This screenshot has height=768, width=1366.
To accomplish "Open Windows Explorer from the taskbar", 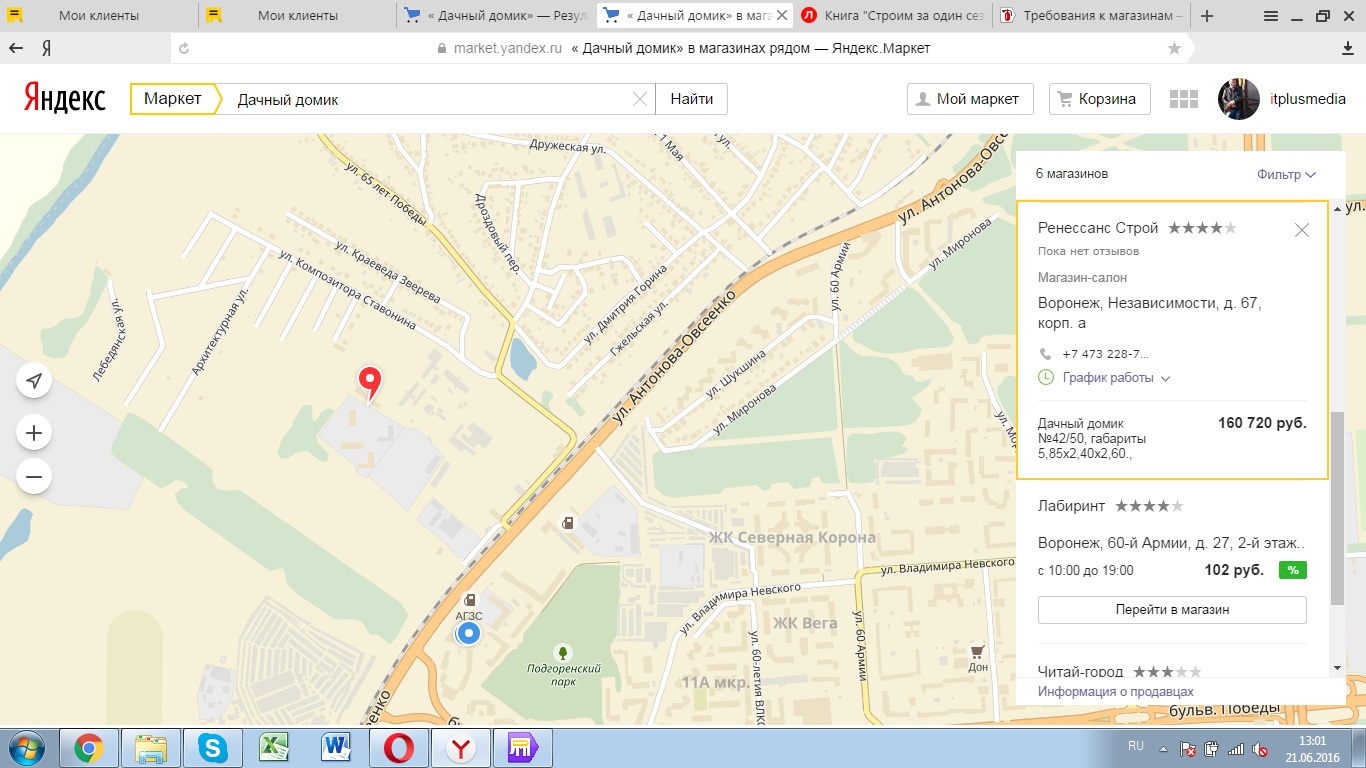I will (150, 748).
